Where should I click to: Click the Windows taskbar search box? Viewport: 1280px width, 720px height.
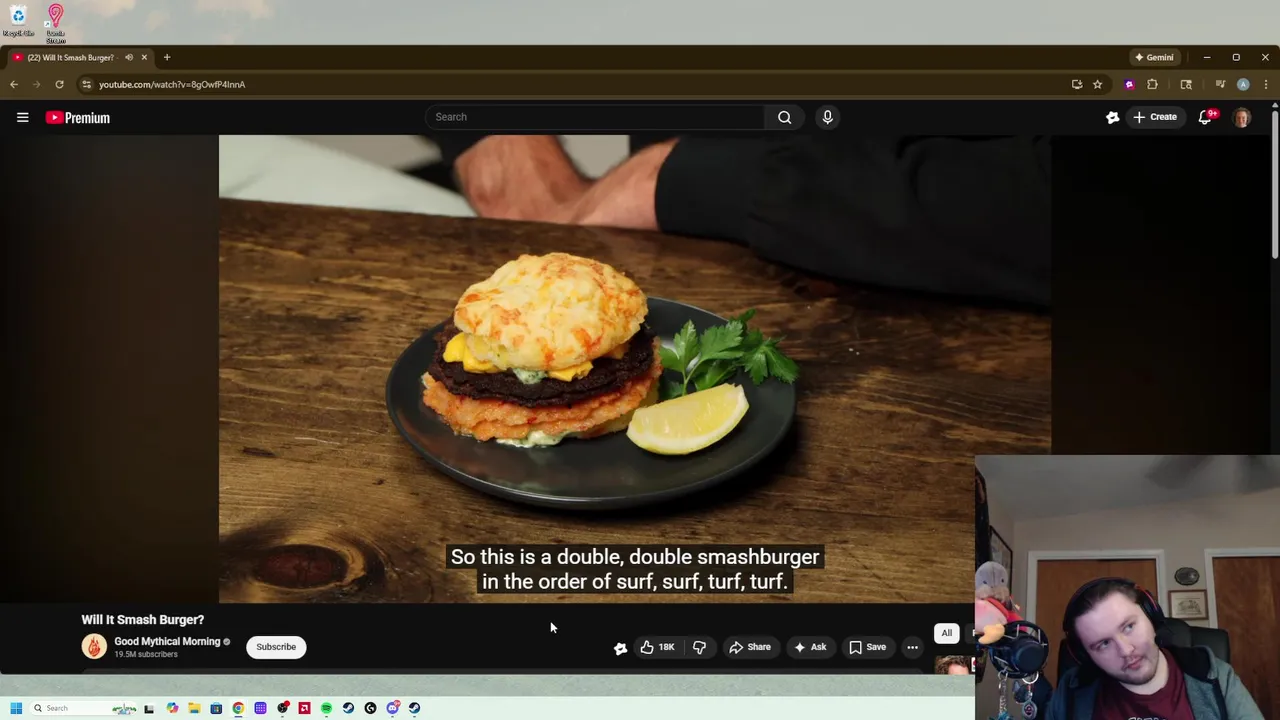coord(84,708)
